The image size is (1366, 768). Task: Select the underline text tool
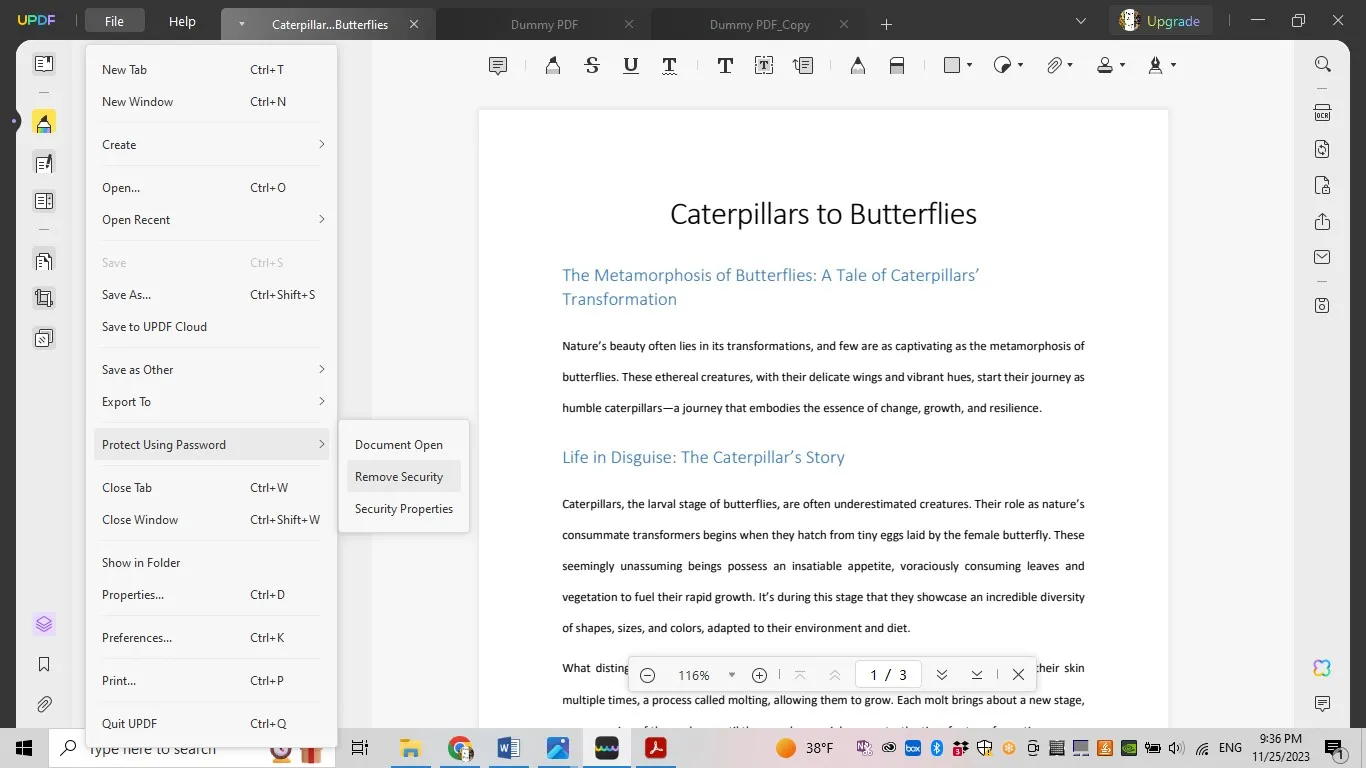[631, 66]
